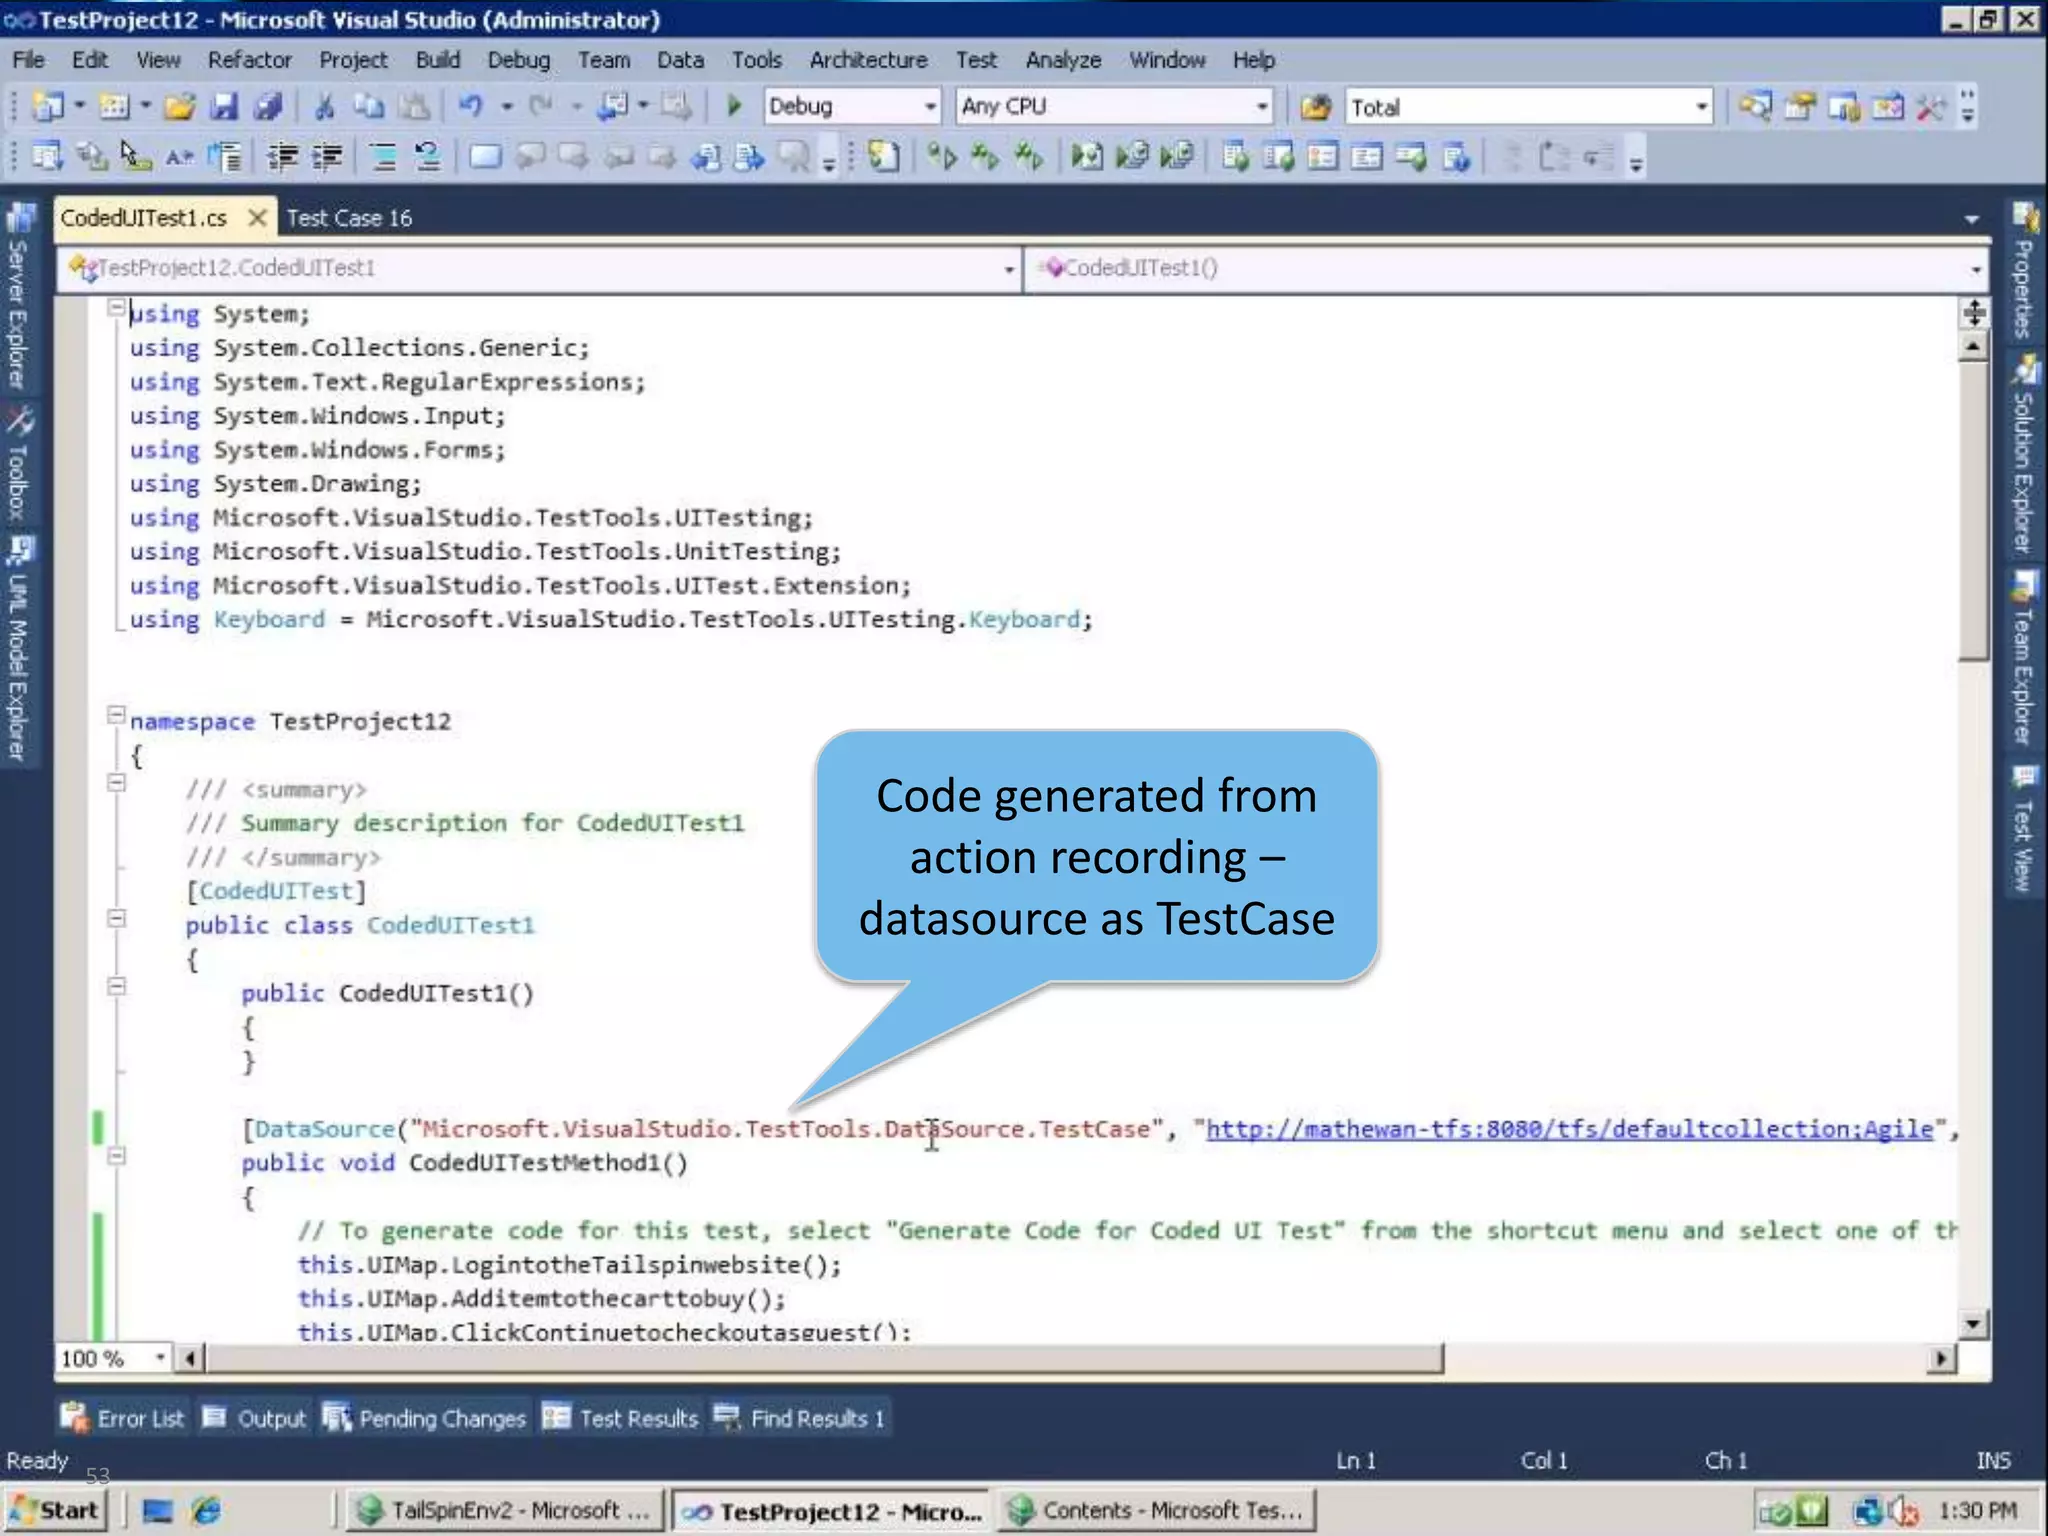Click the Undo arrow icon
Viewport: 2048px width, 1536px height.
[471, 106]
